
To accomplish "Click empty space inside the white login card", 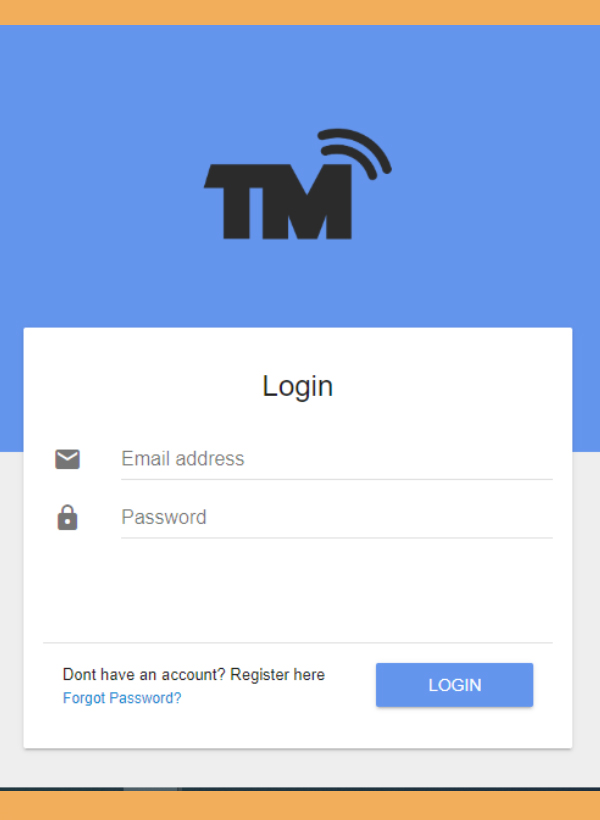I will 298,591.
